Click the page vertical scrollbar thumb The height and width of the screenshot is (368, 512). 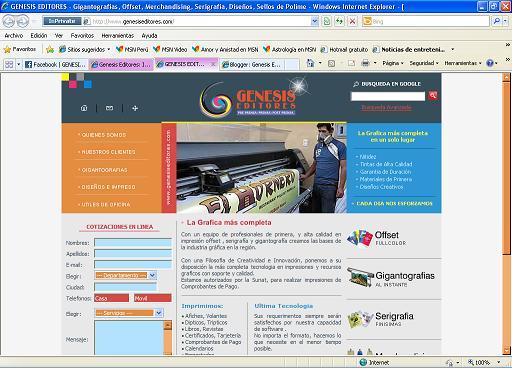click(x=506, y=169)
